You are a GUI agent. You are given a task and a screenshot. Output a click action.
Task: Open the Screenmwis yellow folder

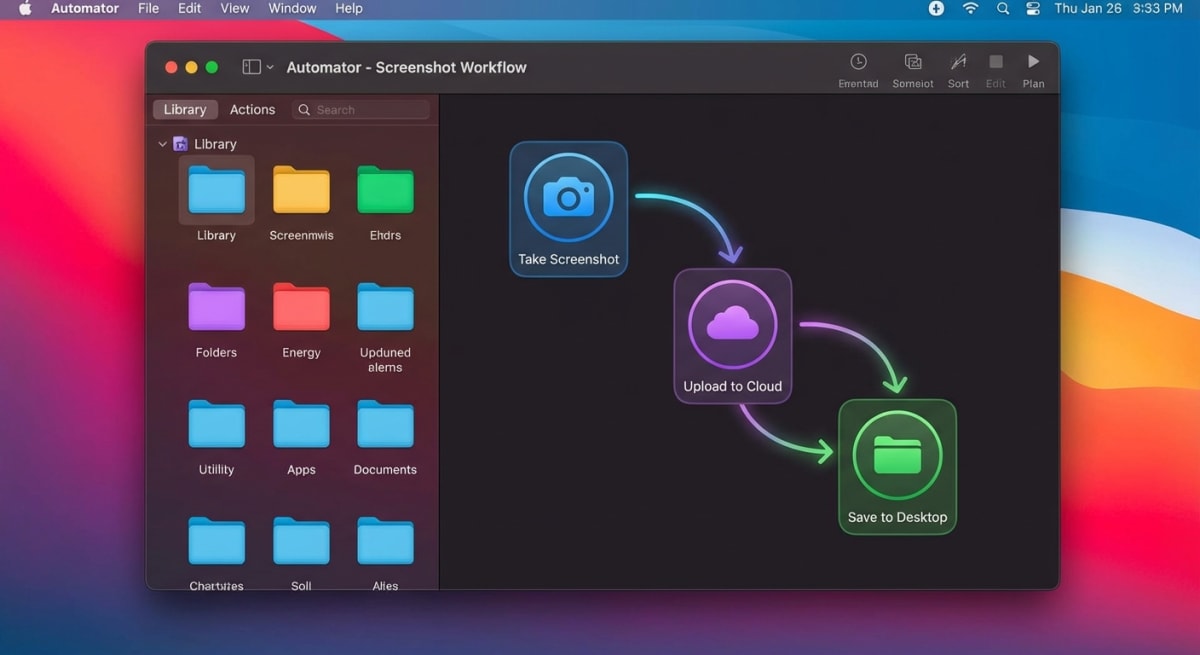(x=301, y=190)
